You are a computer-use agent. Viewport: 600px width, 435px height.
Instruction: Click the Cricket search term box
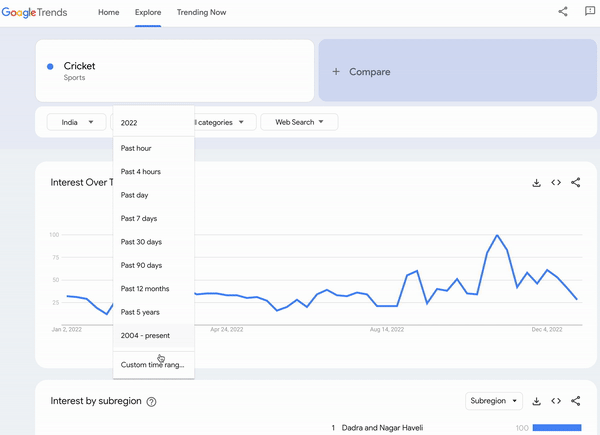pos(175,71)
